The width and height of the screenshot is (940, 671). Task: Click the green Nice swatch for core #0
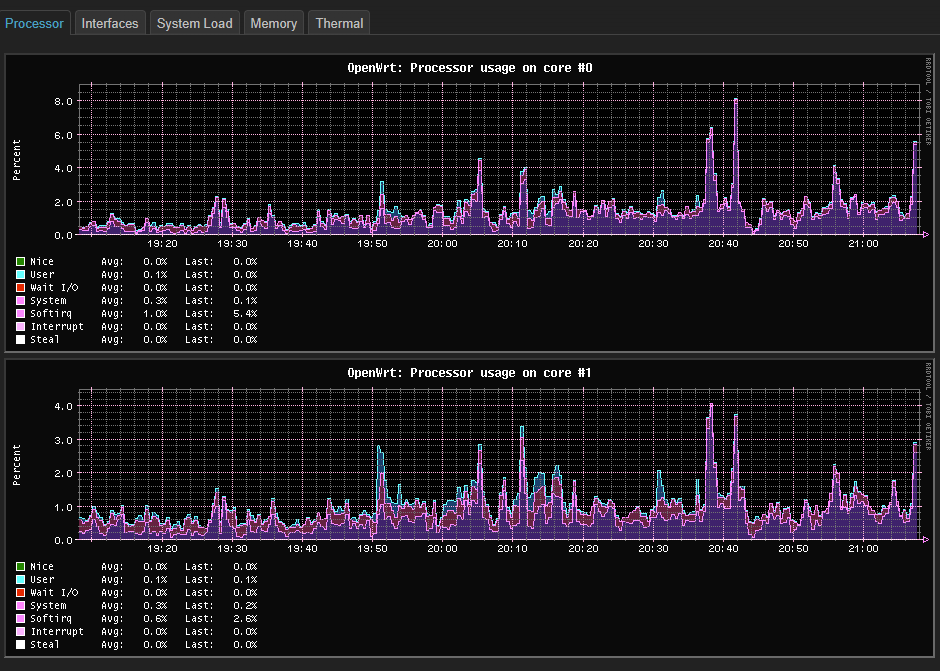click(x=20, y=262)
